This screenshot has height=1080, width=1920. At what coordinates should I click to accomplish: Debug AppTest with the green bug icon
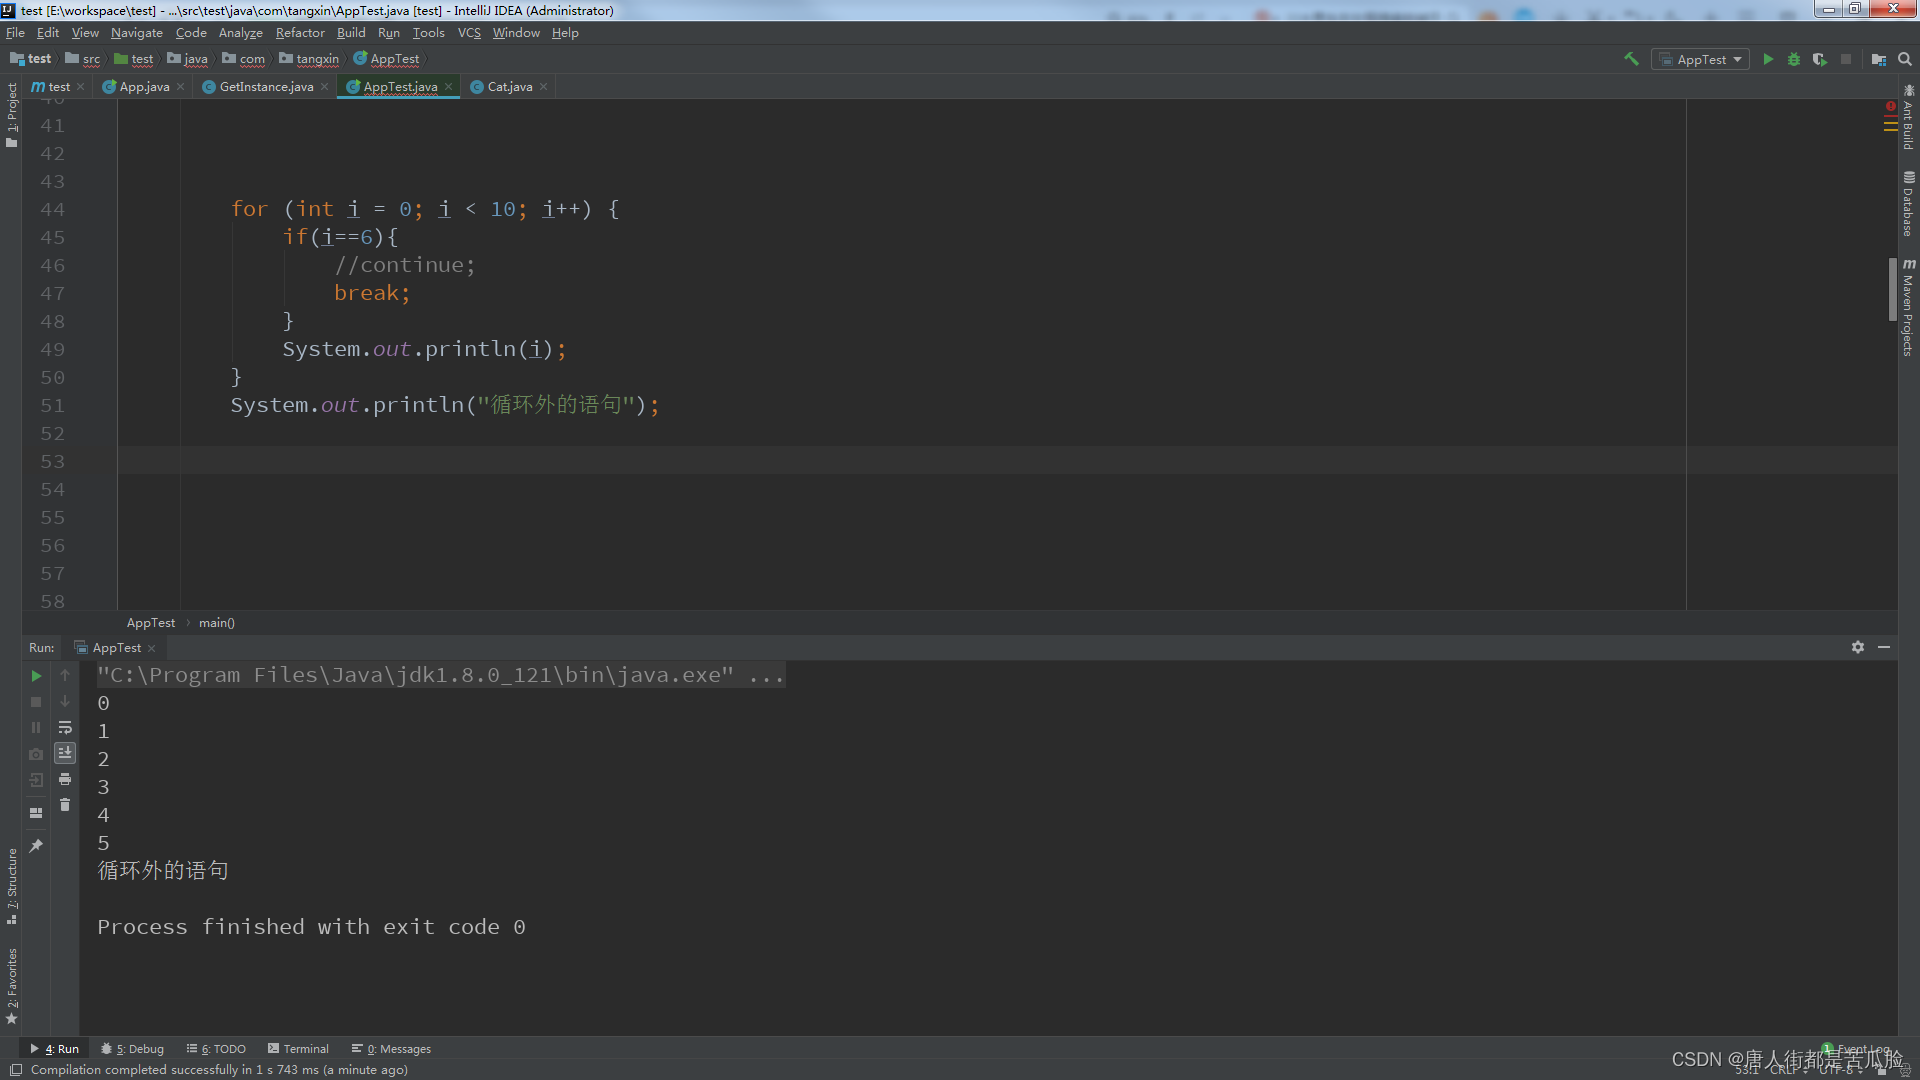tap(1793, 59)
